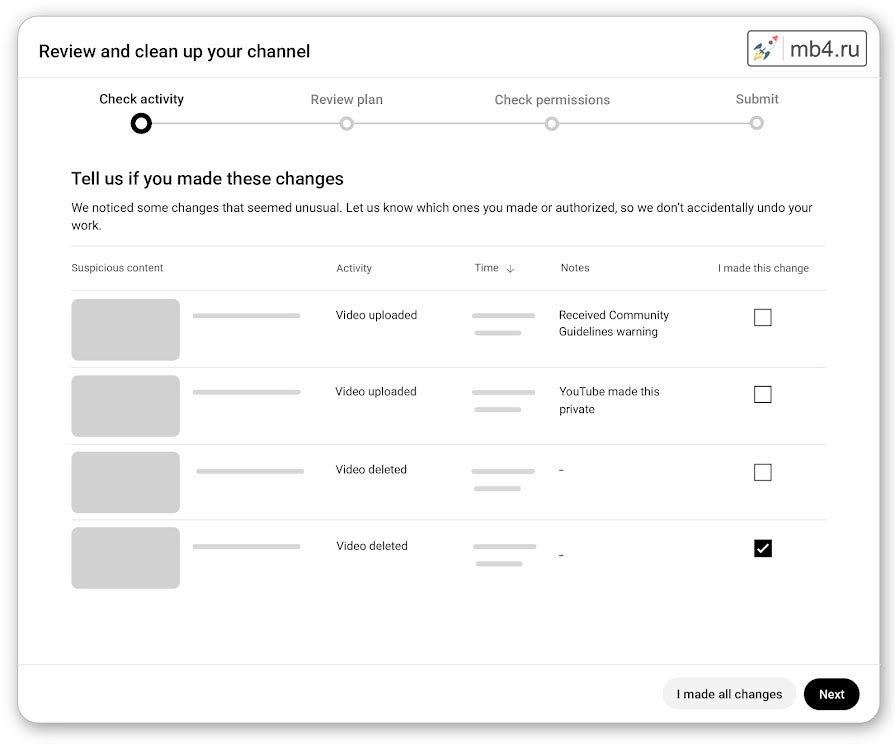Click the 'Check activity' step label
The image size is (895, 747).
[142, 99]
